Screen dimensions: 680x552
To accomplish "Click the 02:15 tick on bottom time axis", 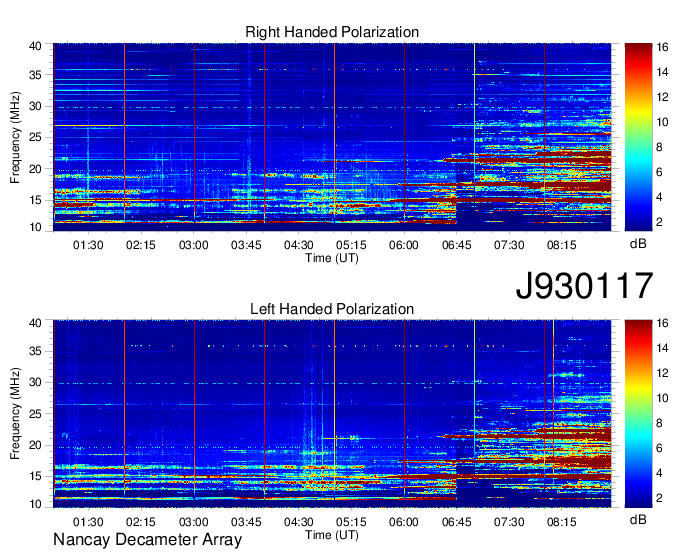I will [141, 522].
